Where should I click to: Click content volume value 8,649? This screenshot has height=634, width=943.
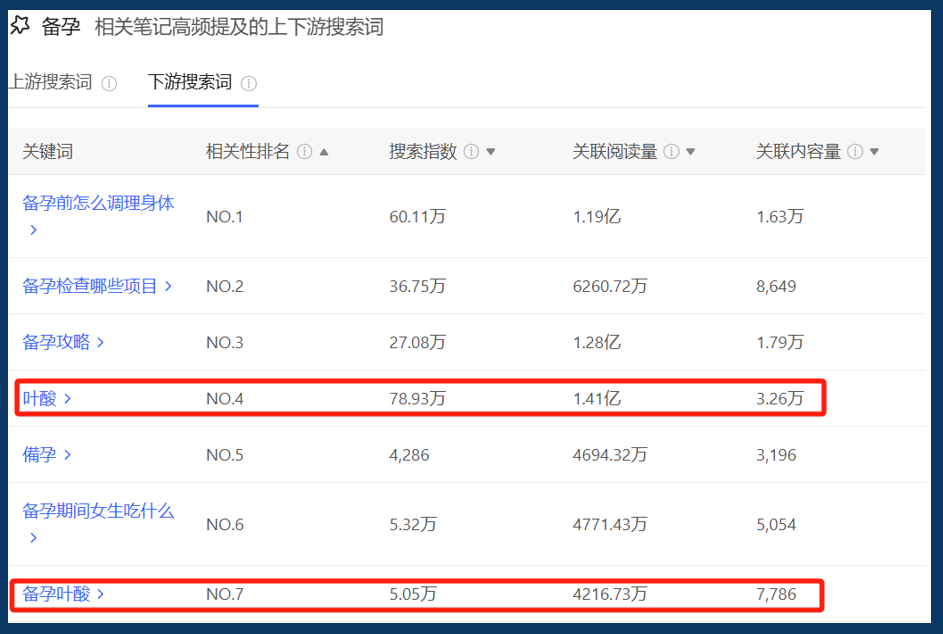pos(776,286)
